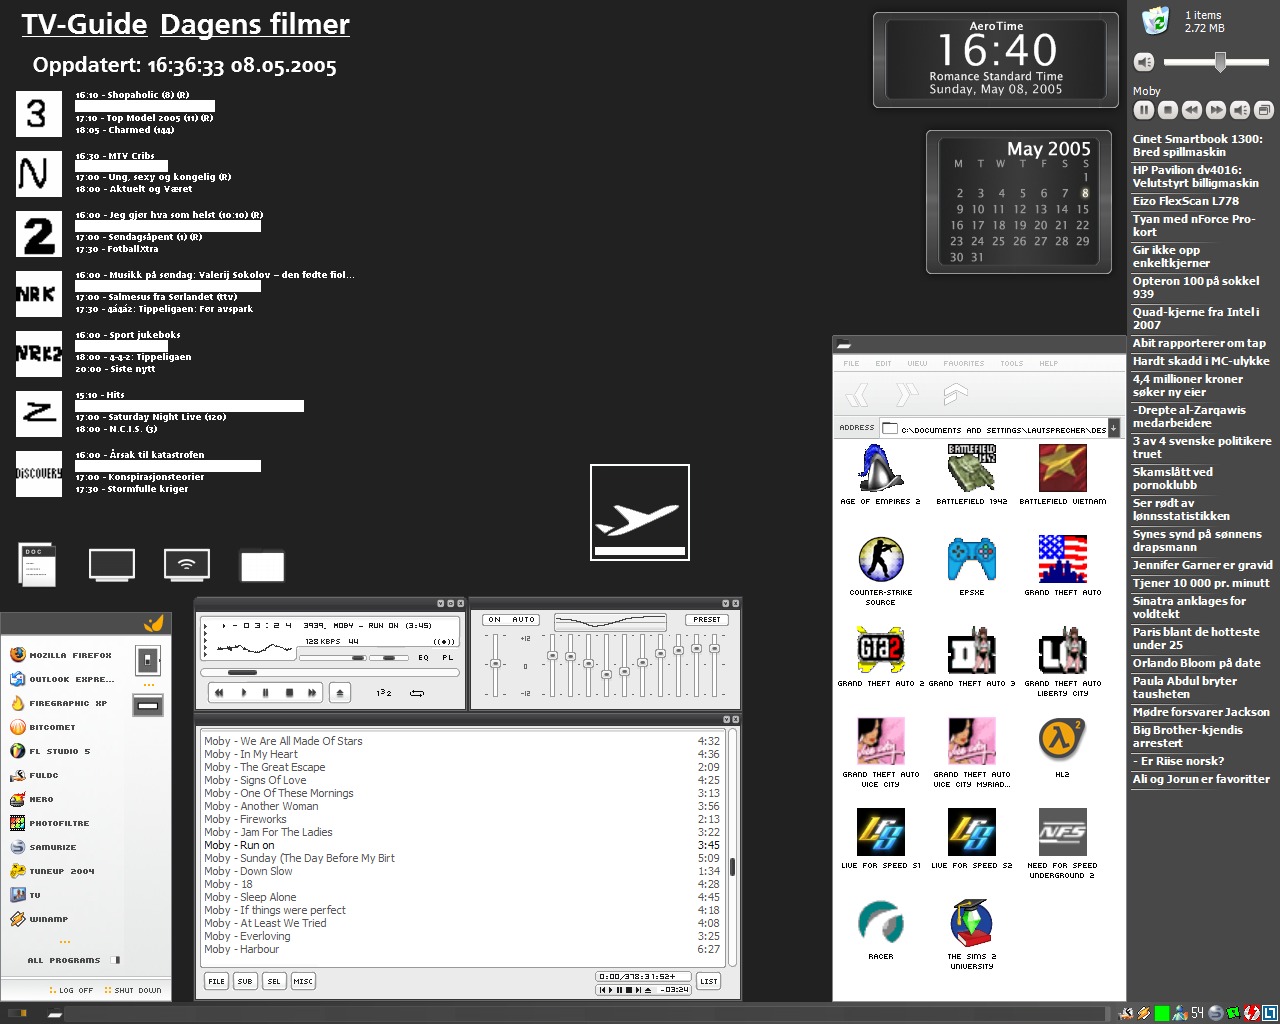Click Winamp eject button to open a file
1280x1024 pixels.
340,692
